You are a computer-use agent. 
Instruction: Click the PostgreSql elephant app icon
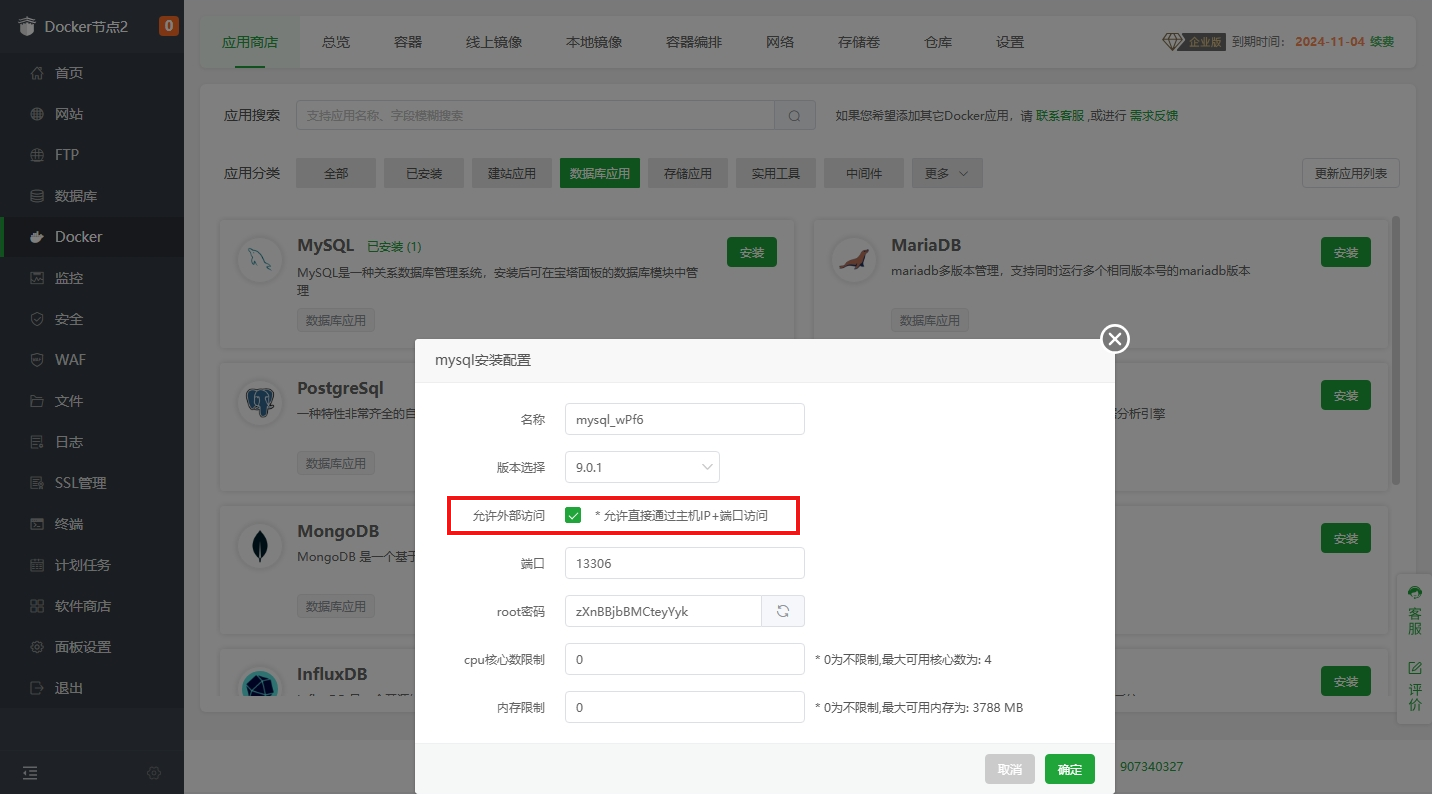pos(260,403)
